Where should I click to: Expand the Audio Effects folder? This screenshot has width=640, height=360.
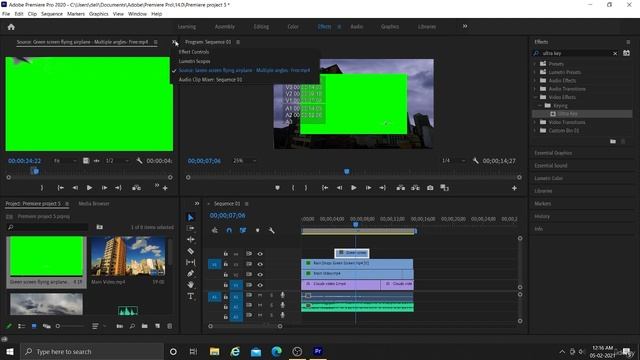tap(535, 80)
